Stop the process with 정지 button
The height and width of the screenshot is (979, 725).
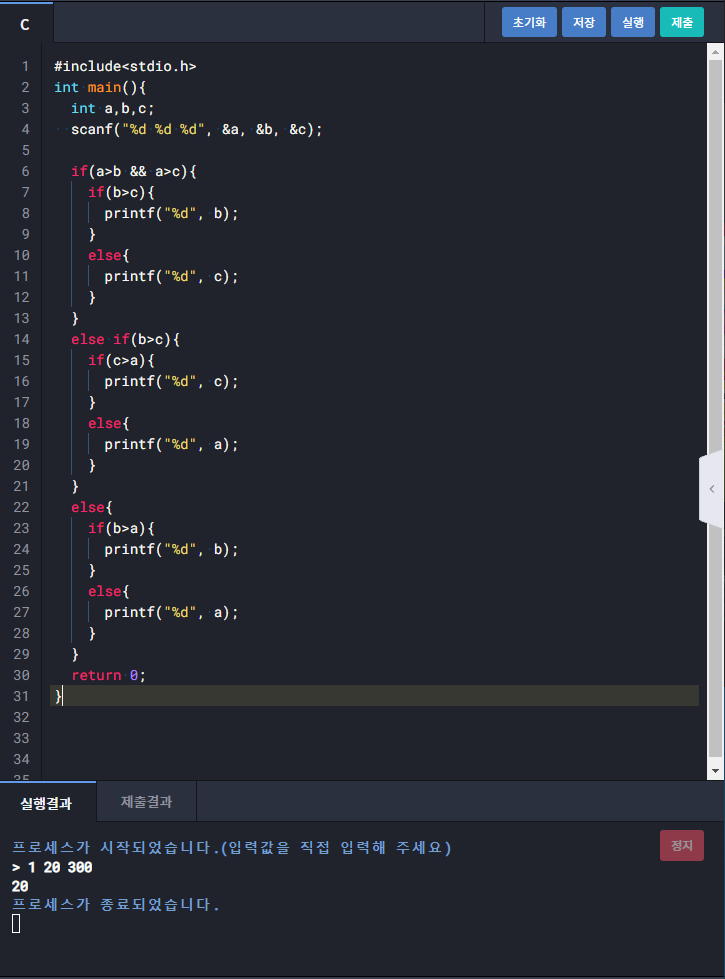pyautogui.click(x=681, y=845)
